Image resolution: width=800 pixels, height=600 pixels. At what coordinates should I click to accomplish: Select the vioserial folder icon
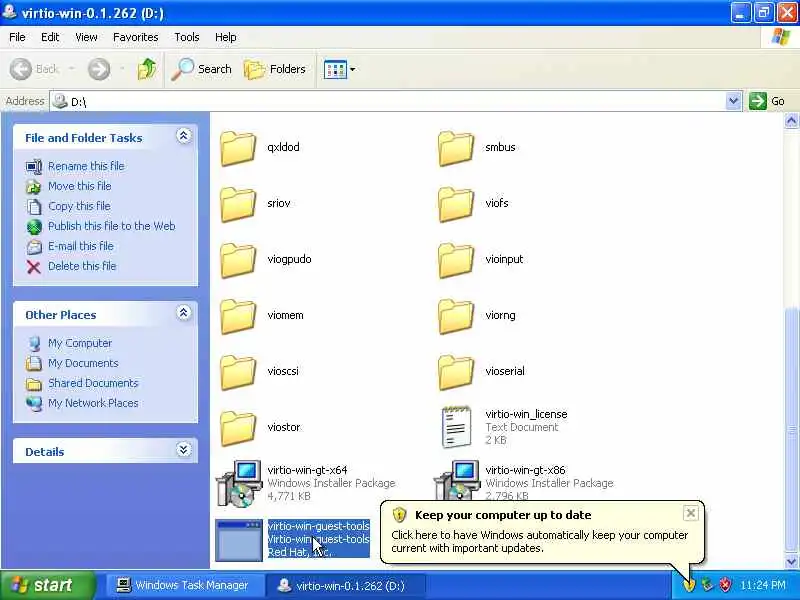click(456, 373)
